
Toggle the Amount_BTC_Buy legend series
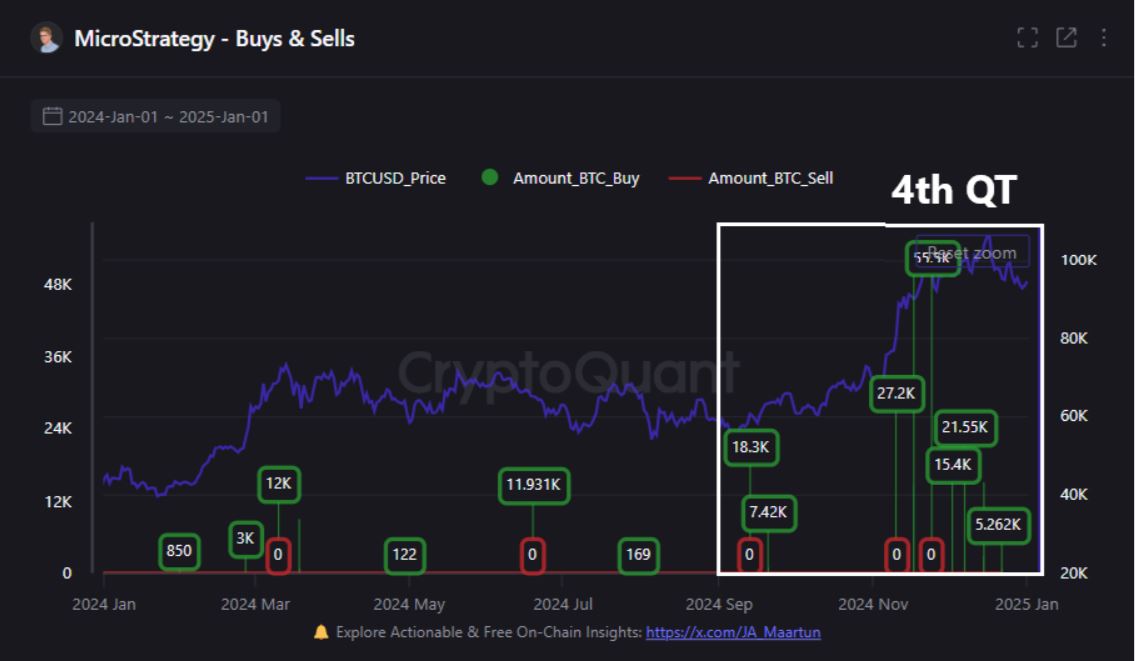[x=560, y=178]
